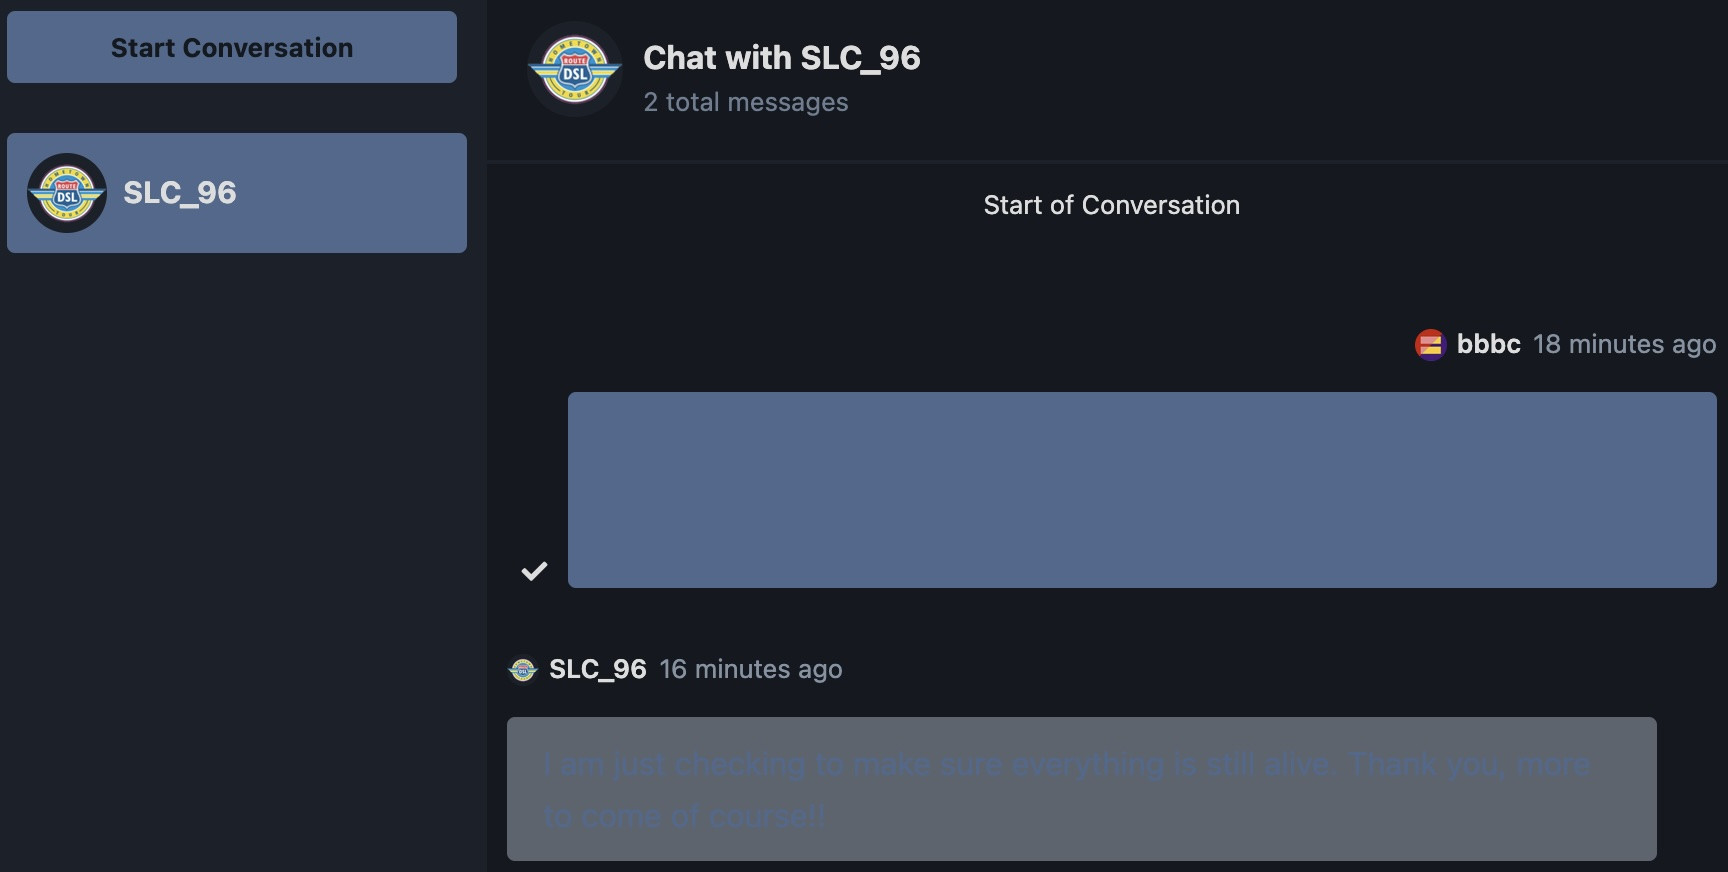Viewport: 1728px width, 872px height.
Task: Select the SLC_96 conversation name in sidebar
Action: click(180, 192)
